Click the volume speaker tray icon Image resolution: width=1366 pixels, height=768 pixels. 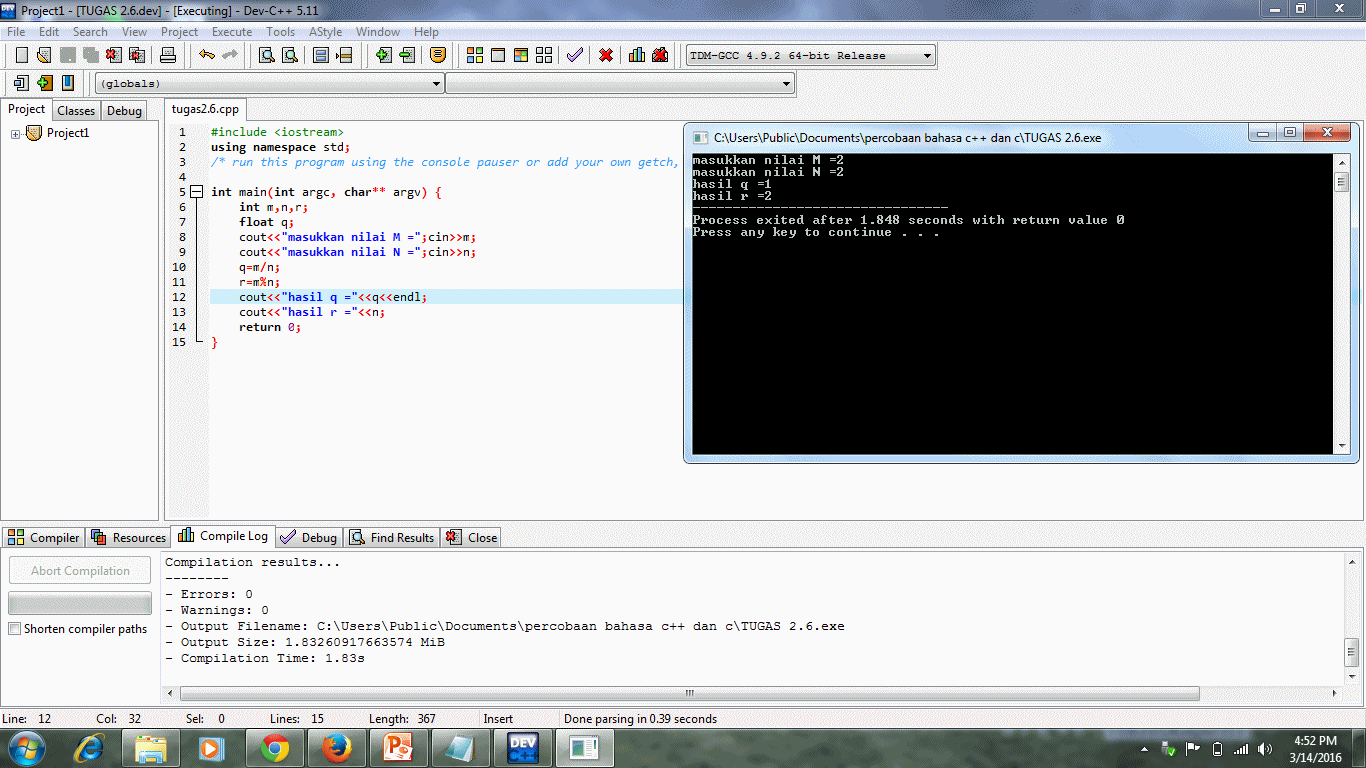click(x=1265, y=749)
